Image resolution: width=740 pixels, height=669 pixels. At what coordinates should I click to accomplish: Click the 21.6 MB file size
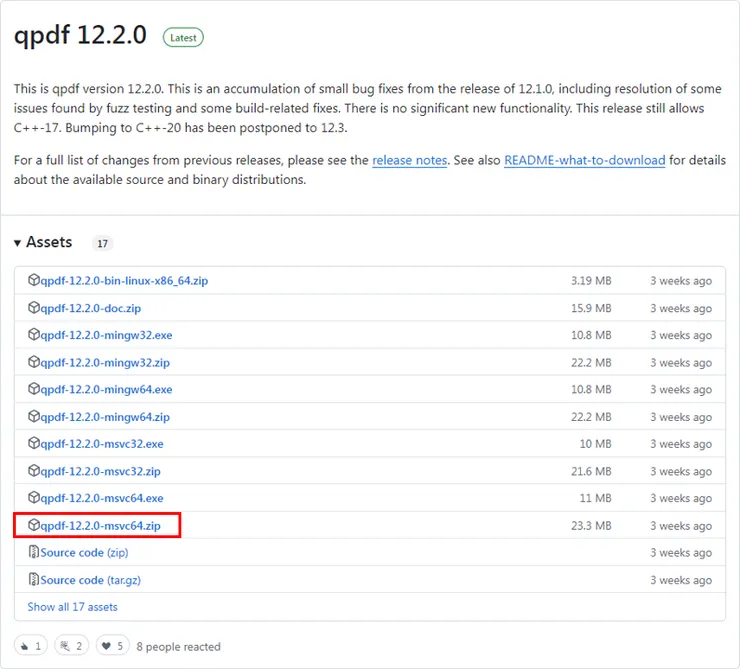click(591, 471)
